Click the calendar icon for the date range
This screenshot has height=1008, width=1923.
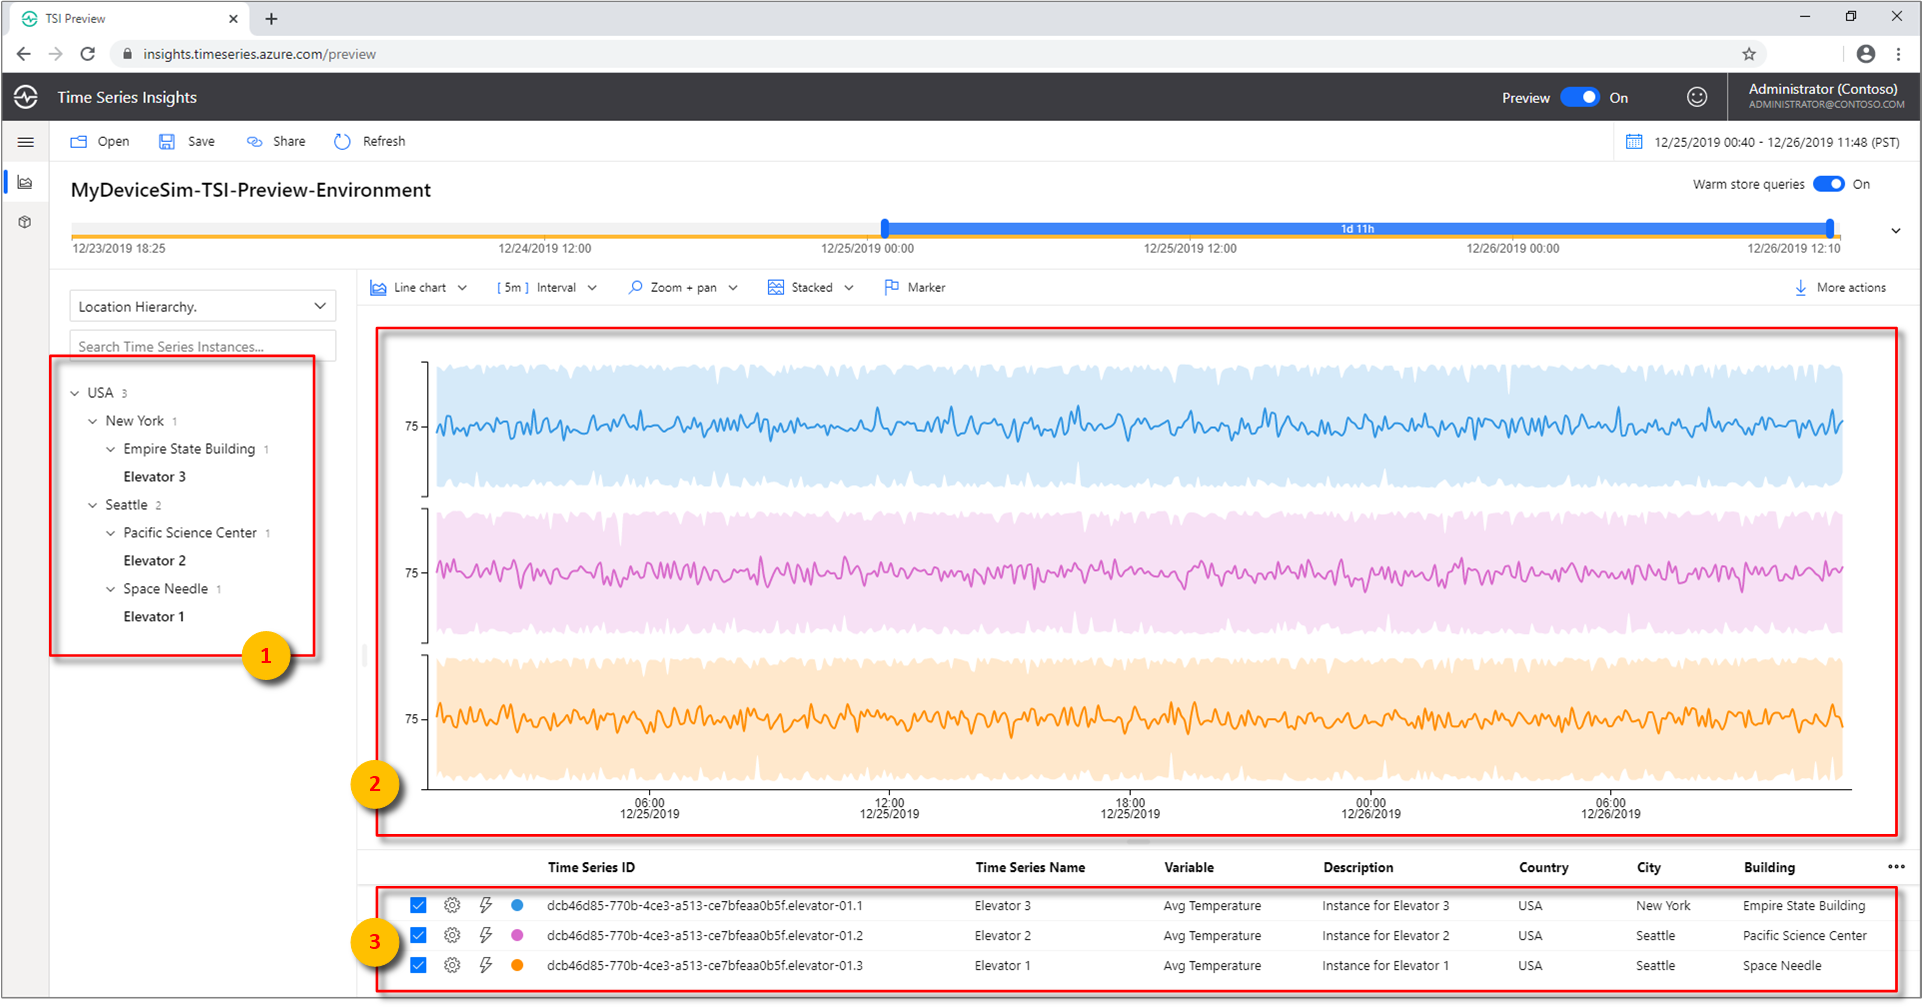click(x=1634, y=141)
